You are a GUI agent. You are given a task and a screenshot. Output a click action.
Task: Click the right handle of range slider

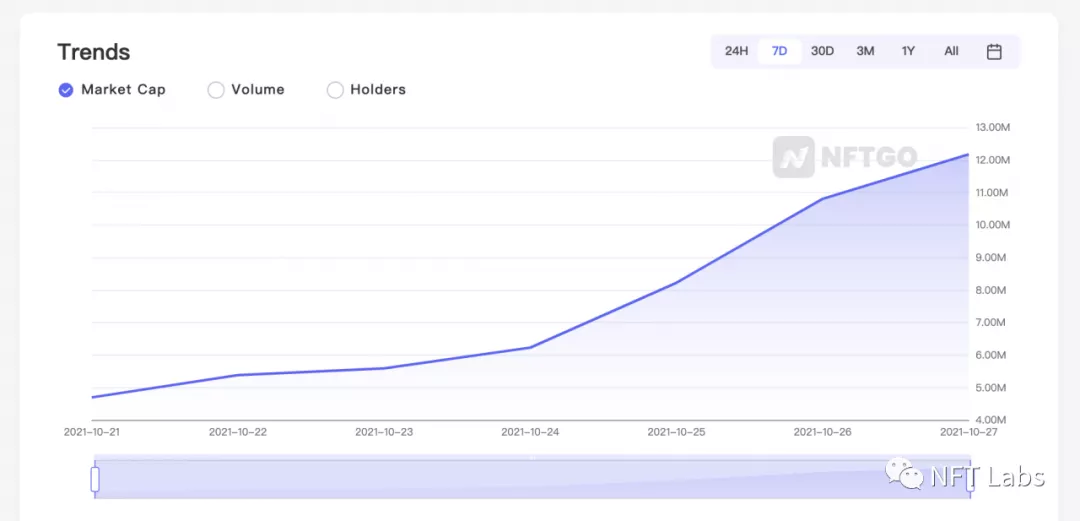coord(970,479)
